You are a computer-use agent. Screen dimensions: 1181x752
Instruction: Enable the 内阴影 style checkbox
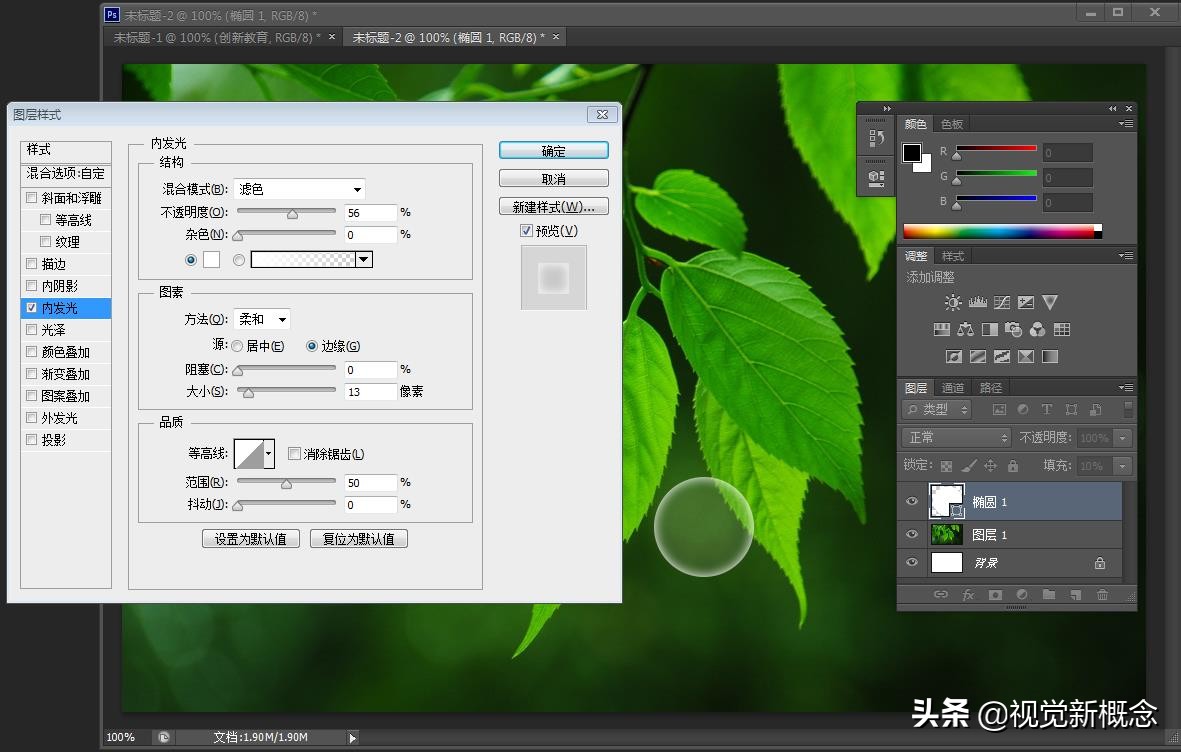point(31,286)
